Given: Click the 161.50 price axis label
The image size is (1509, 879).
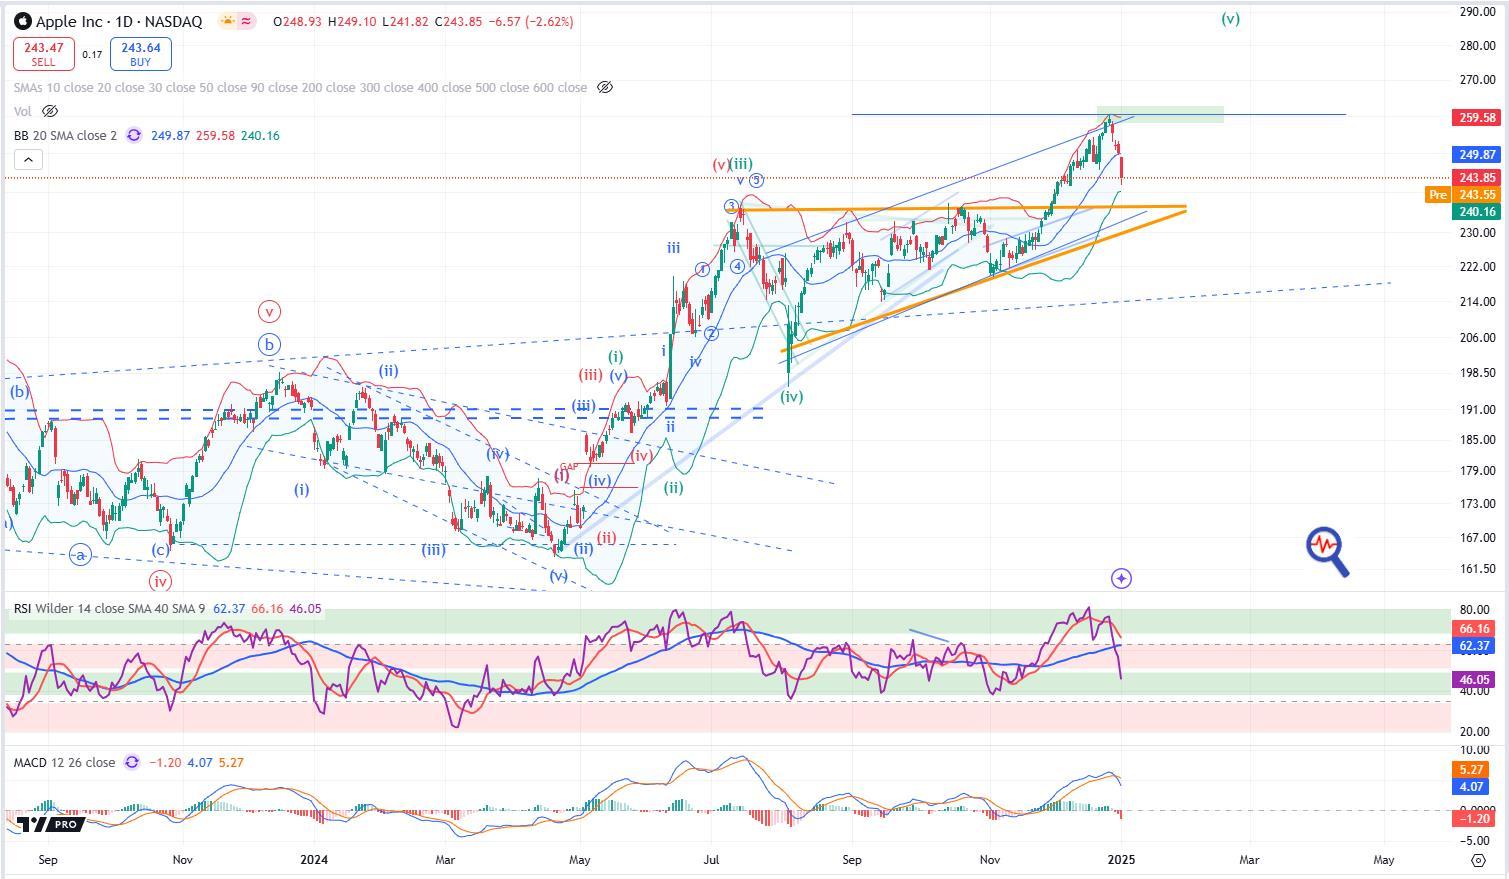Looking at the screenshot, I should pos(1477,569).
